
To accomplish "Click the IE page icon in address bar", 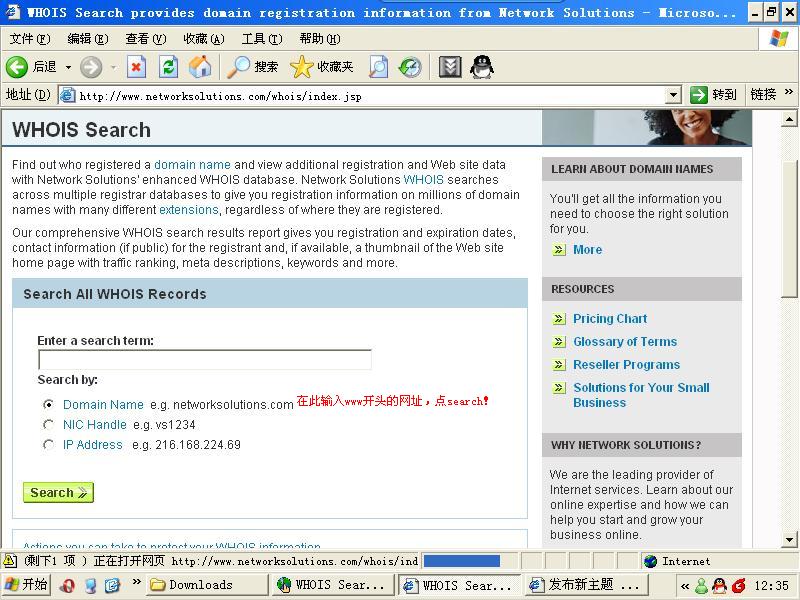I will click(x=67, y=95).
